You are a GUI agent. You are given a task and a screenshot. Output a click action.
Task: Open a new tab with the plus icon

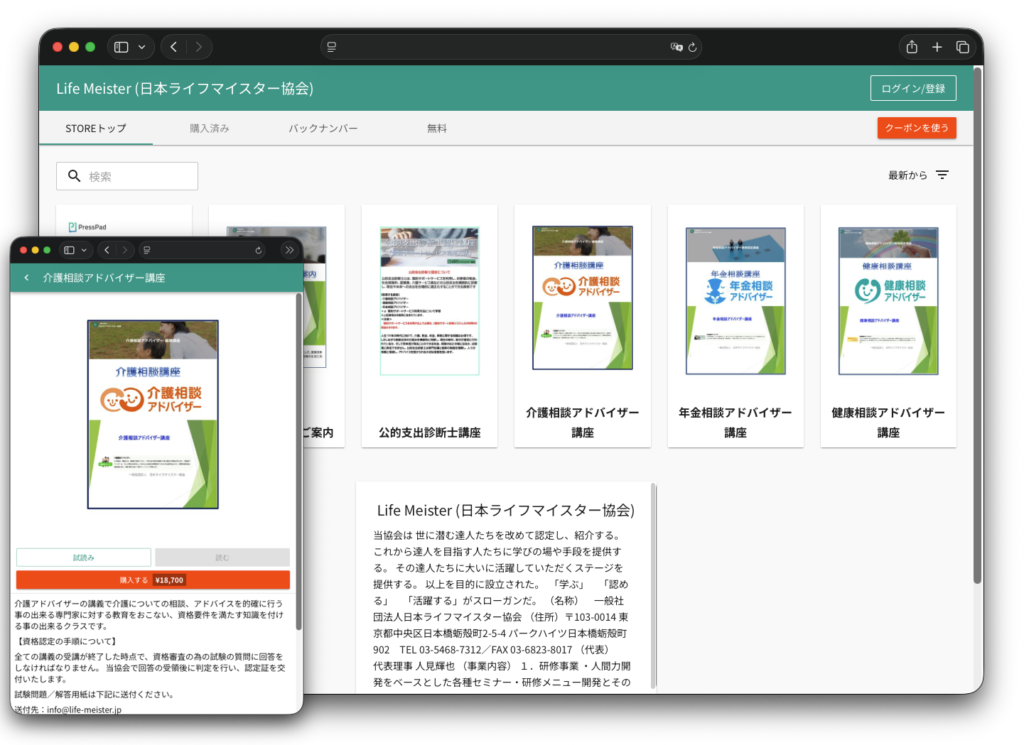tap(936, 46)
